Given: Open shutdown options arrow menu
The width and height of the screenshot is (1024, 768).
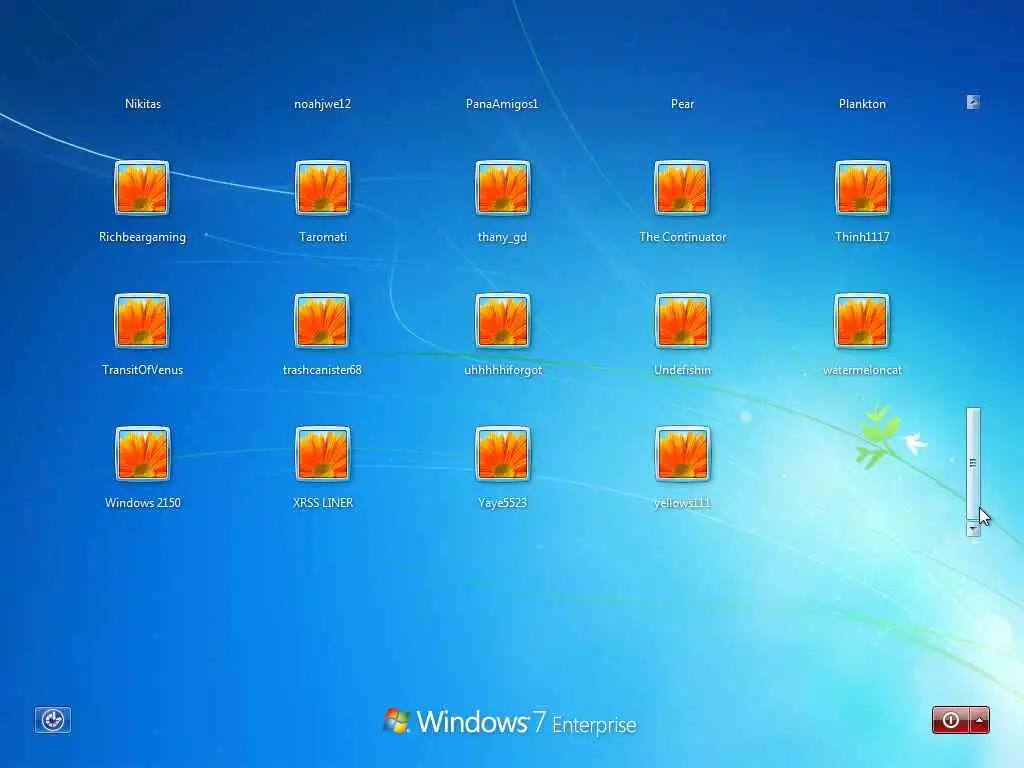Looking at the screenshot, I should tap(980, 720).
